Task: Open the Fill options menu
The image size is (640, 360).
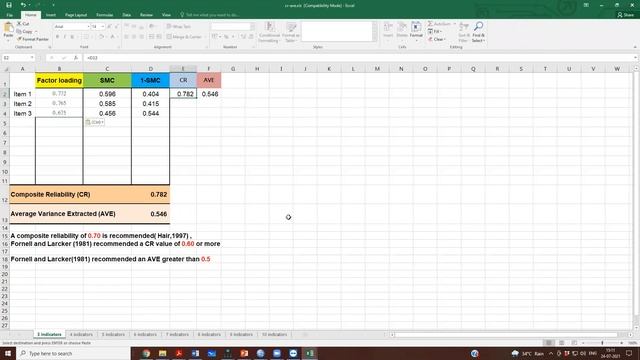Action: (434, 31)
